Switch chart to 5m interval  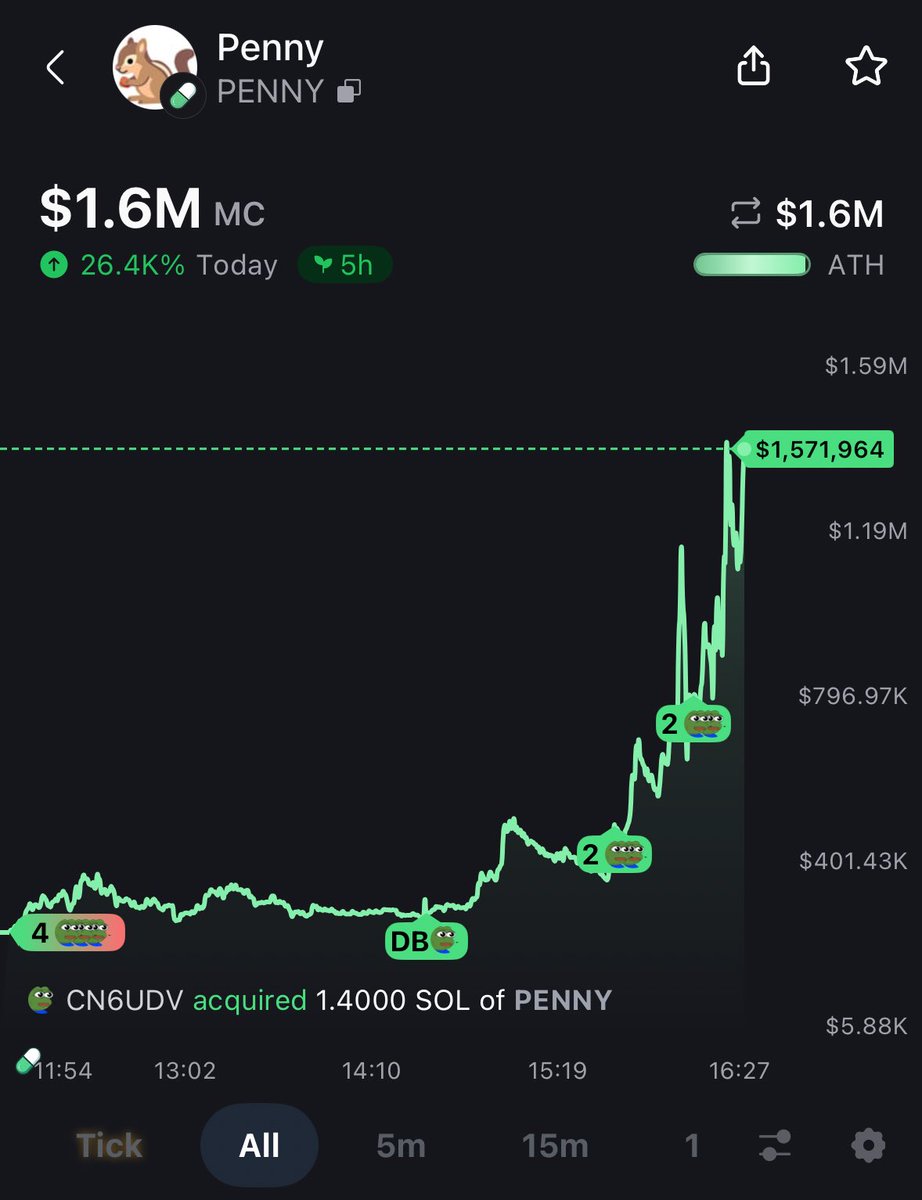pos(401,1144)
